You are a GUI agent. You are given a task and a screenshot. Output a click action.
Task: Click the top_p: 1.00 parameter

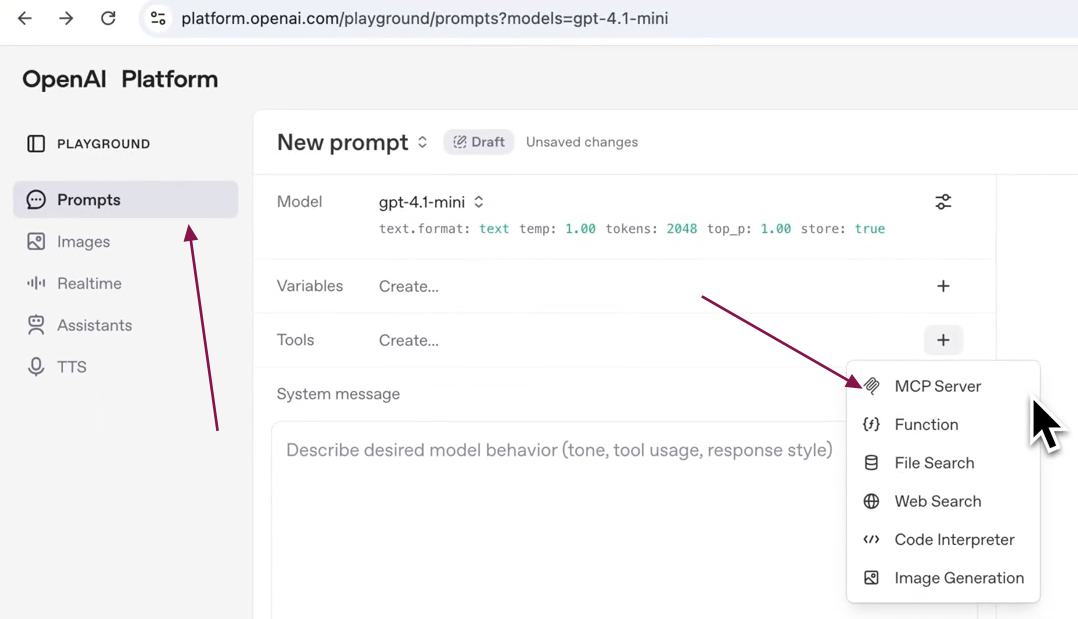pyautogui.click(x=749, y=229)
